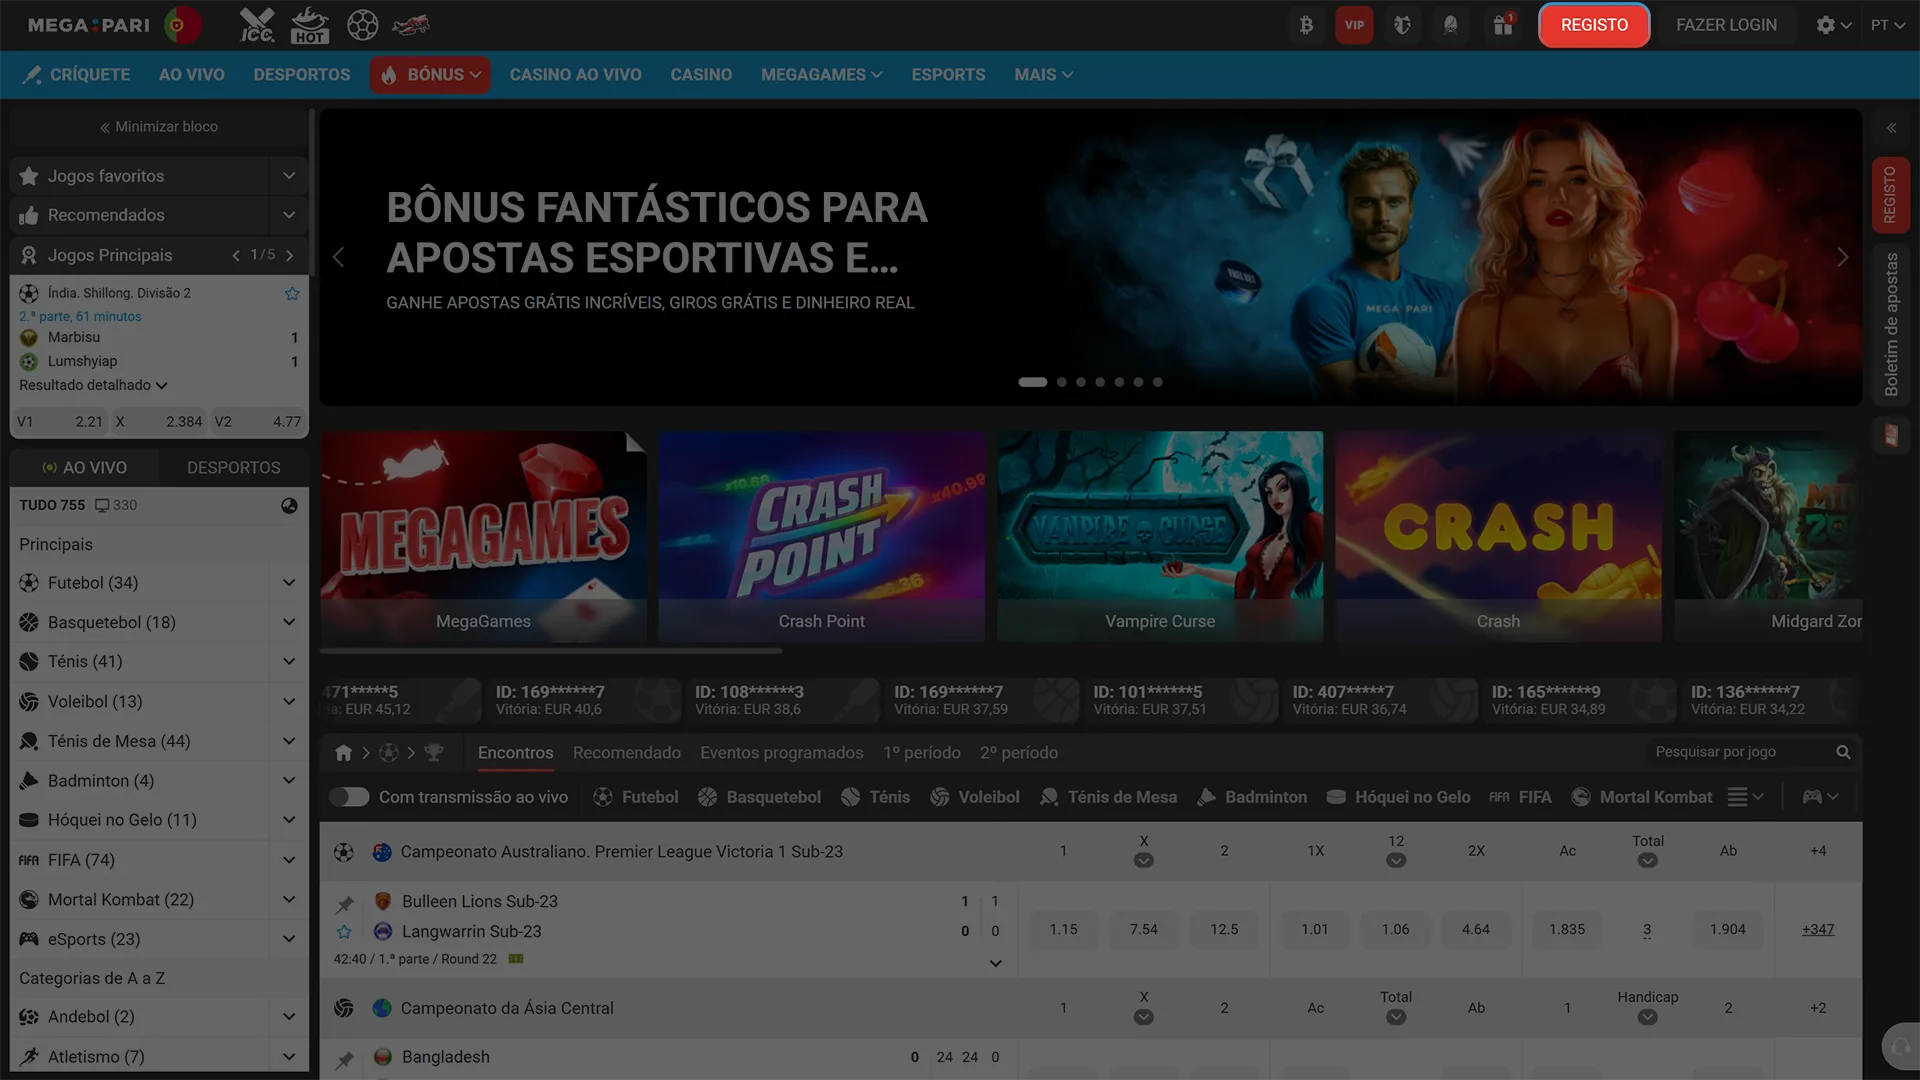Click the REGISTO button in header
Image resolution: width=1920 pixels, height=1080 pixels.
tap(1594, 25)
